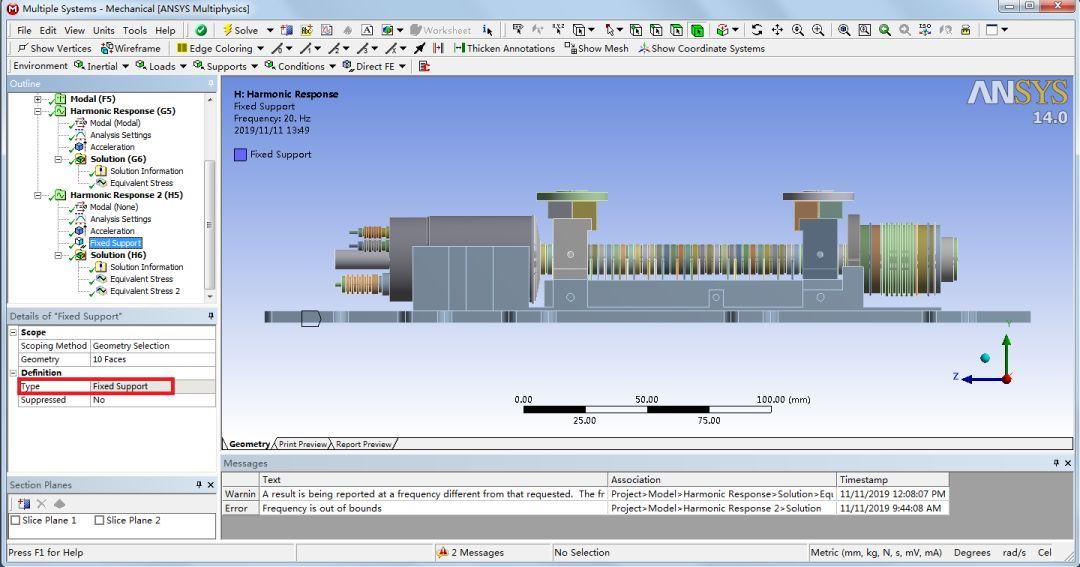Collapse the Solution (G6) node
Viewport: 1080px width, 567px height.
pyautogui.click(x=59, y=159)
